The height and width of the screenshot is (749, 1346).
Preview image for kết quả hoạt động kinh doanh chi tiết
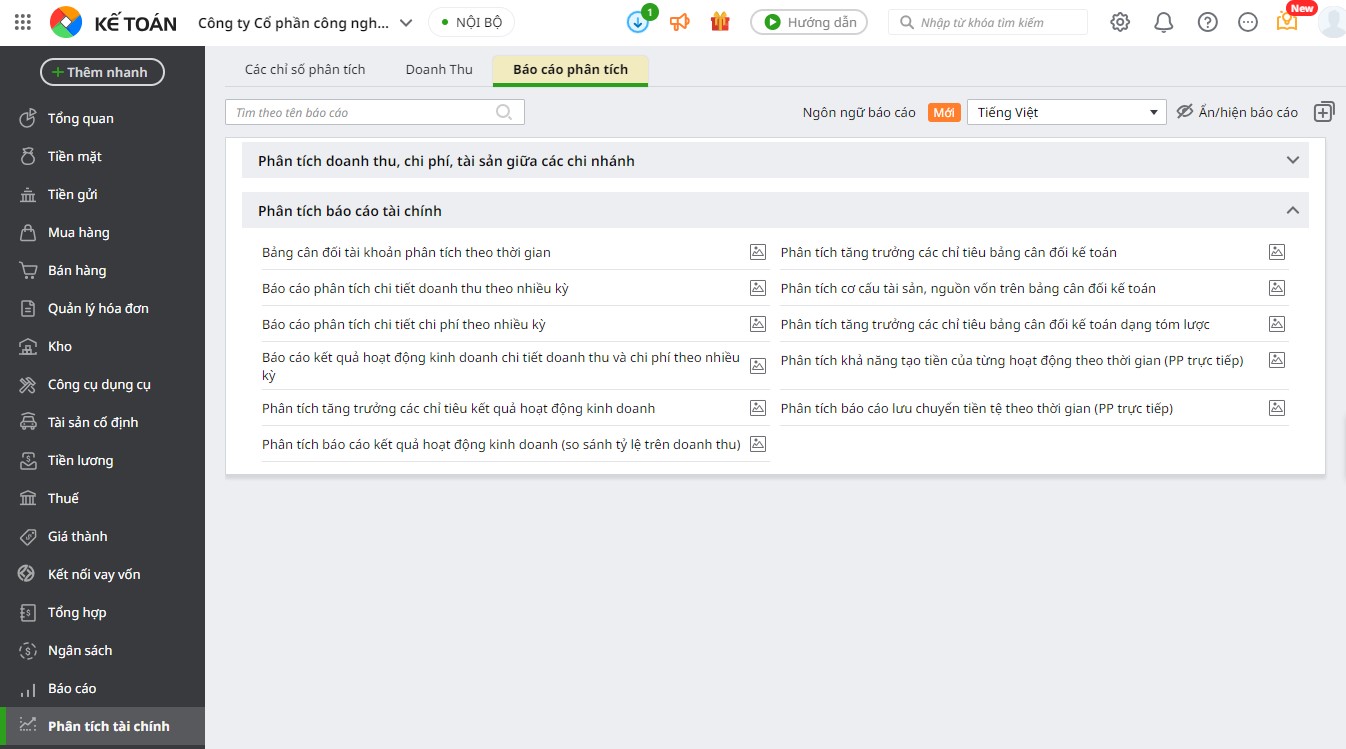pyautogui.click(x=758, y=366)
